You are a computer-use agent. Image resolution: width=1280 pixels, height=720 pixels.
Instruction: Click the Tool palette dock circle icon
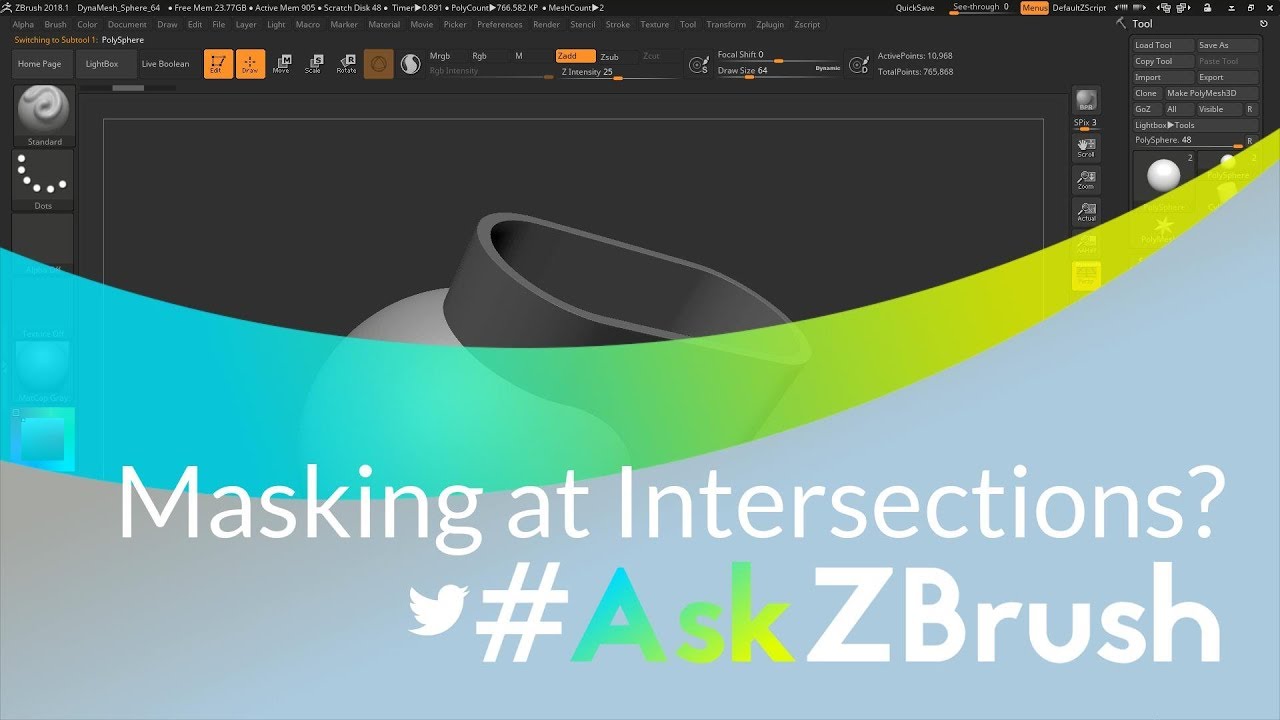[1265, 23]
